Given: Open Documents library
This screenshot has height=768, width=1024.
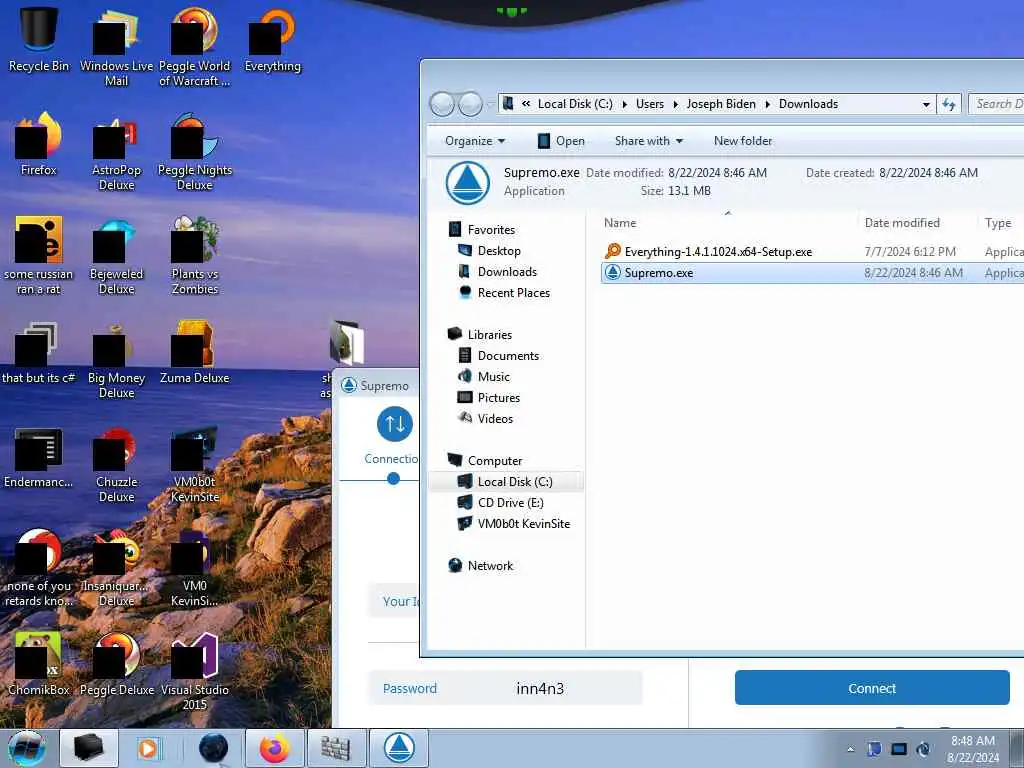Looking at the screenshot, I should pos(498,355).
